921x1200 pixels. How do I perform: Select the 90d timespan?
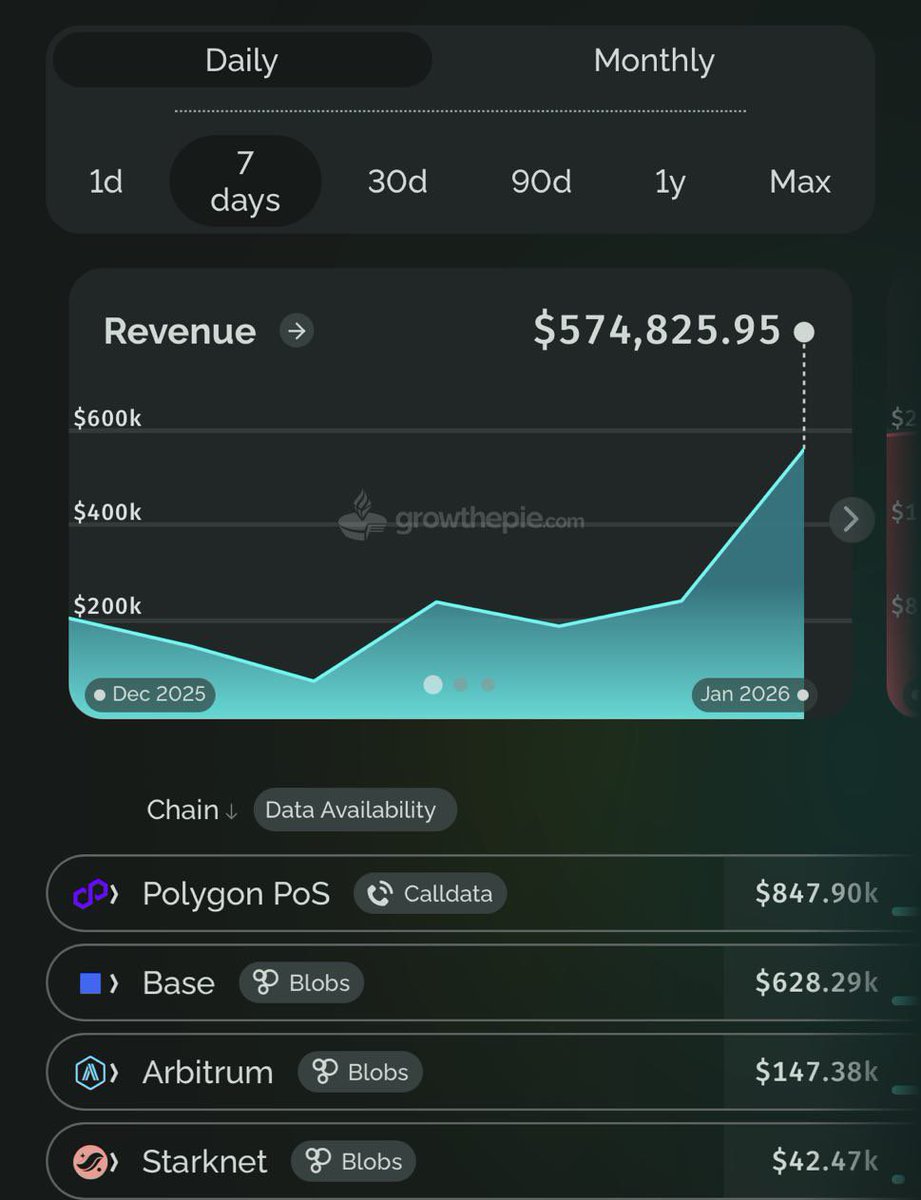(x=541, y=182)
